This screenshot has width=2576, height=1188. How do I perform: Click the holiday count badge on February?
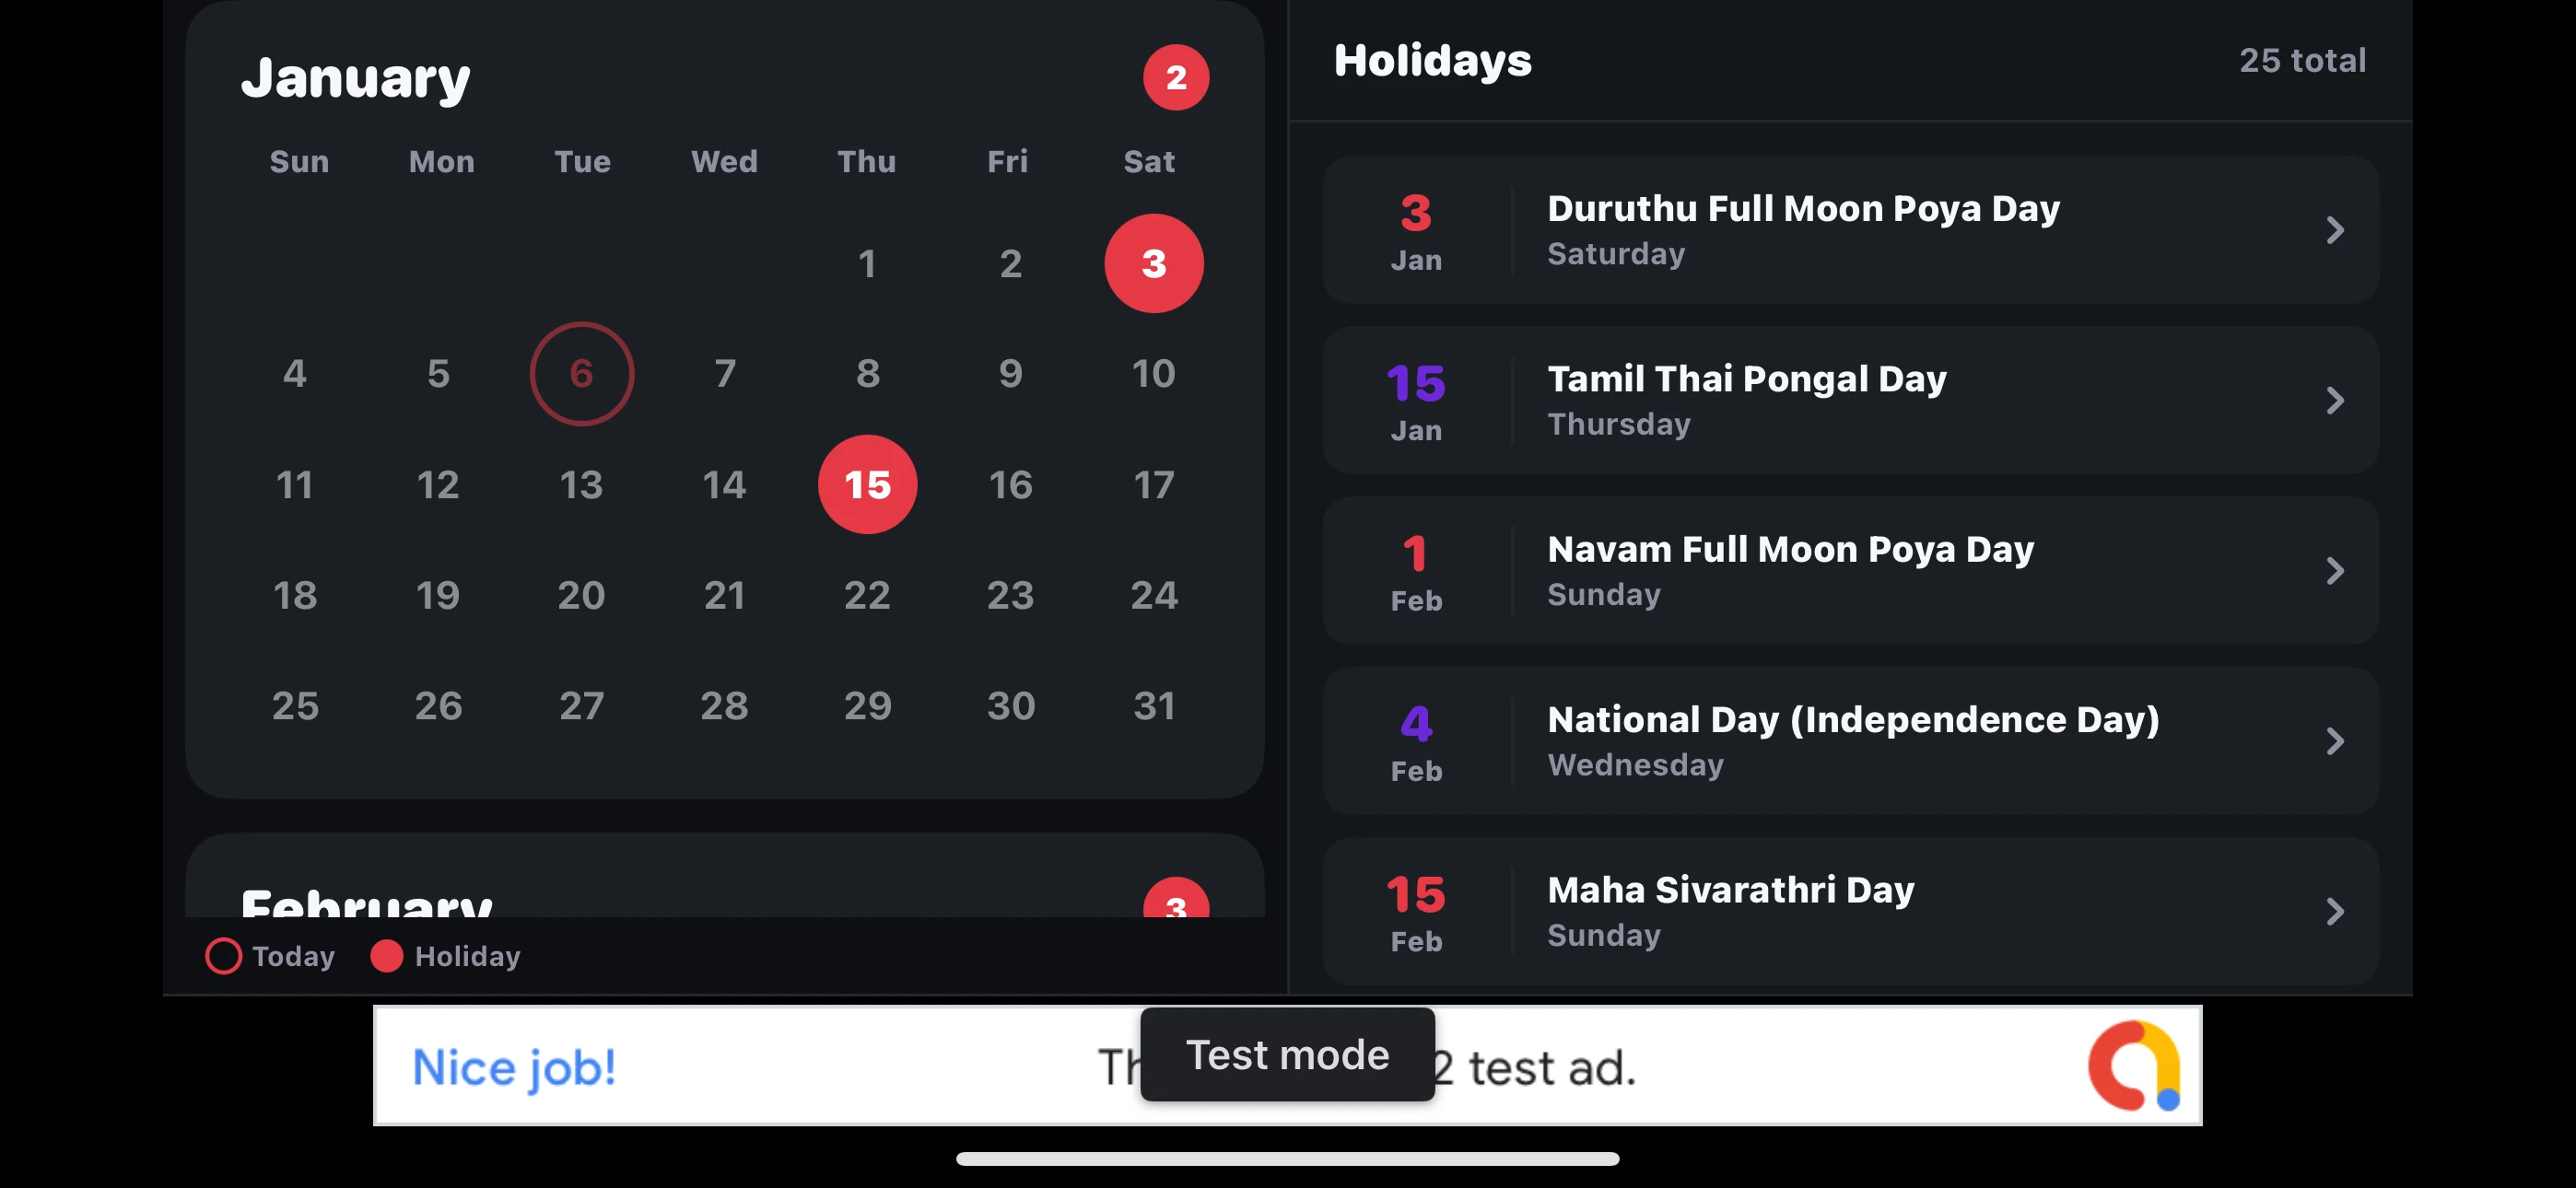1175,905
